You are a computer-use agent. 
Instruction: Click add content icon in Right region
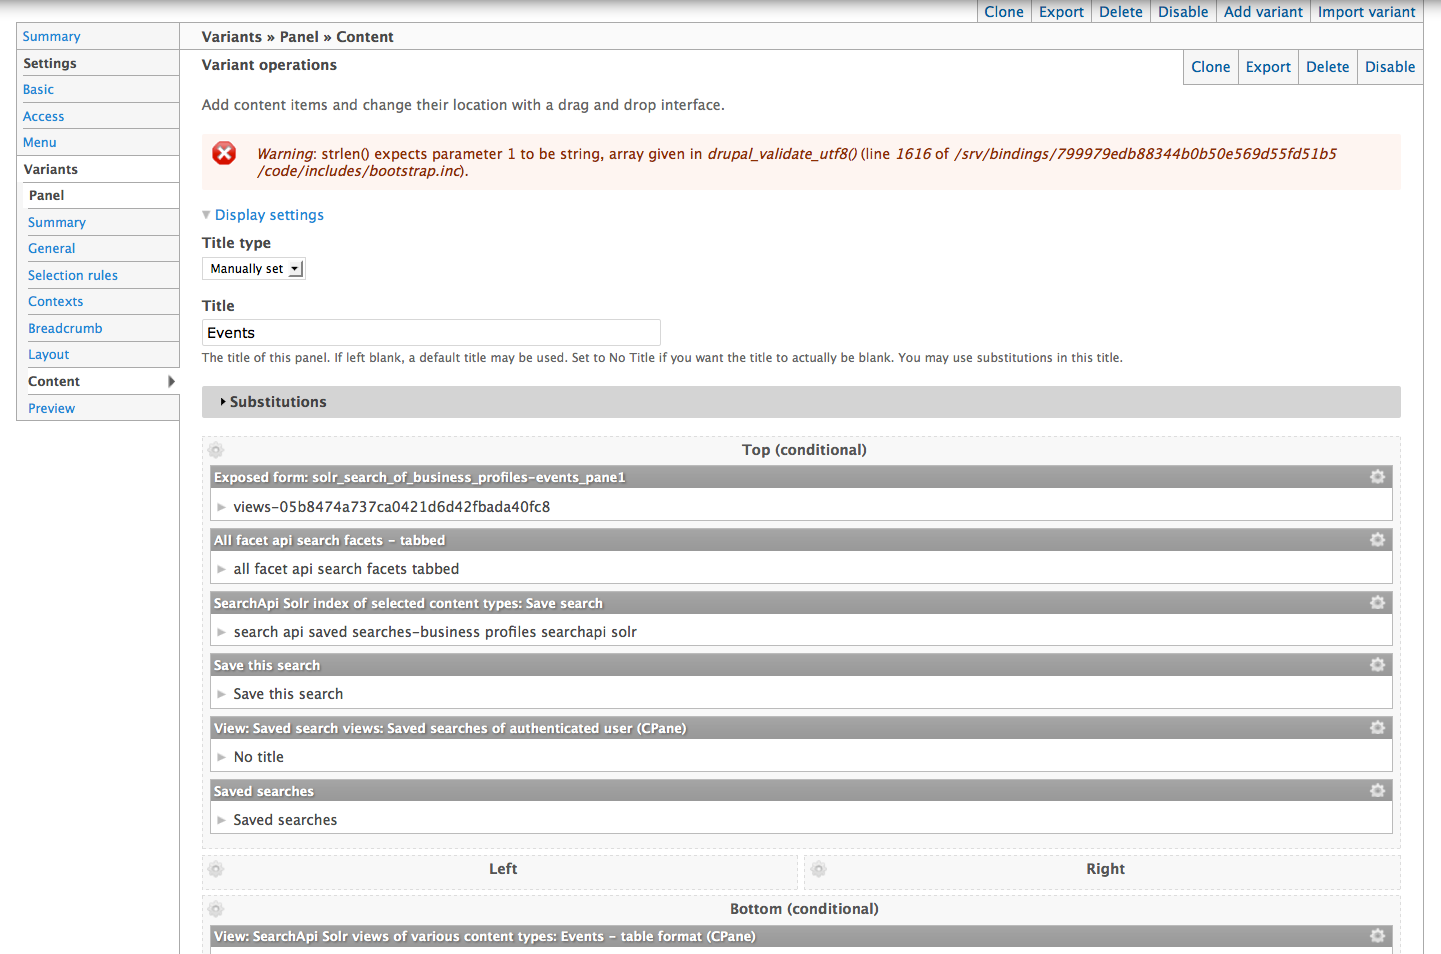pyautogui.click(x=819, y=870)
